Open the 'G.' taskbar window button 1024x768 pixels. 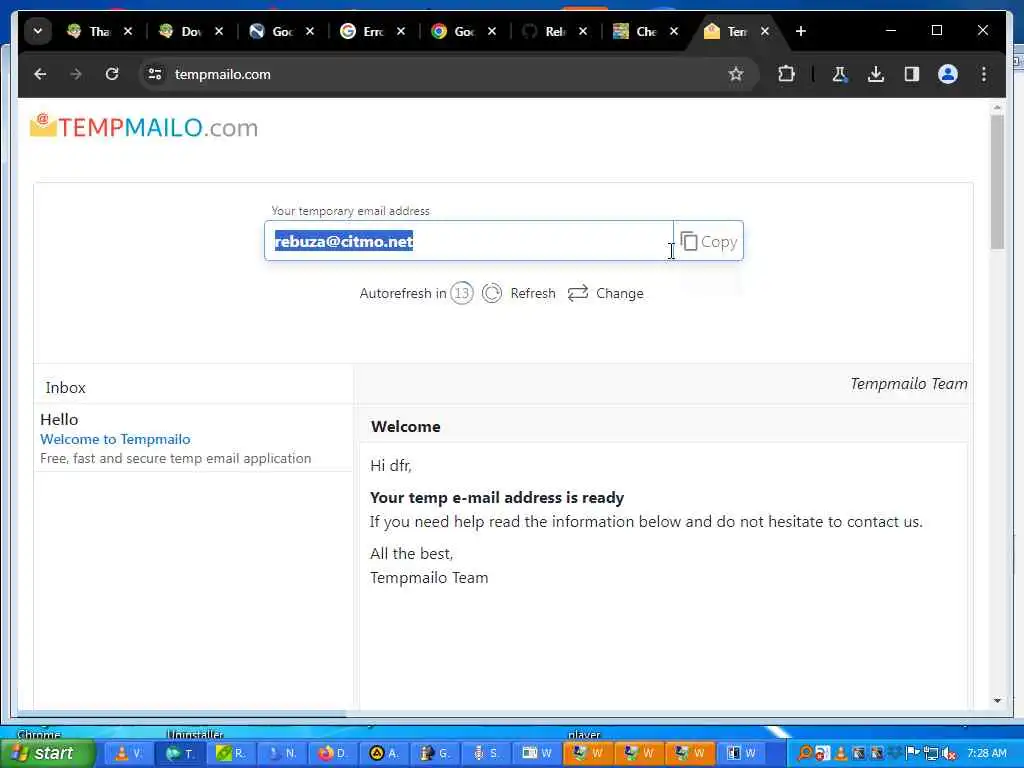coord(435,754)
